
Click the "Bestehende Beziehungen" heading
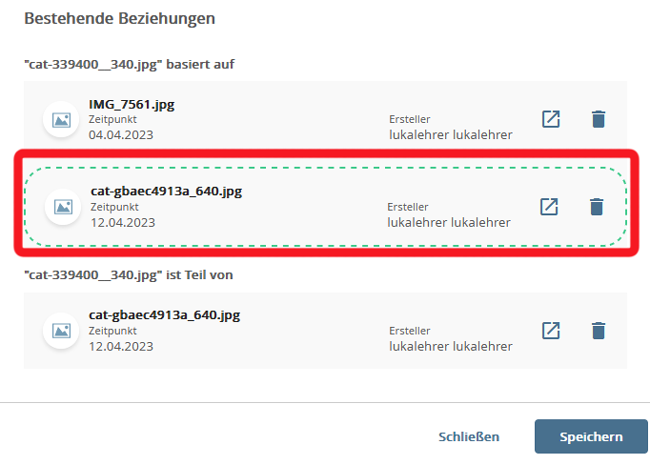pos(120,19)
